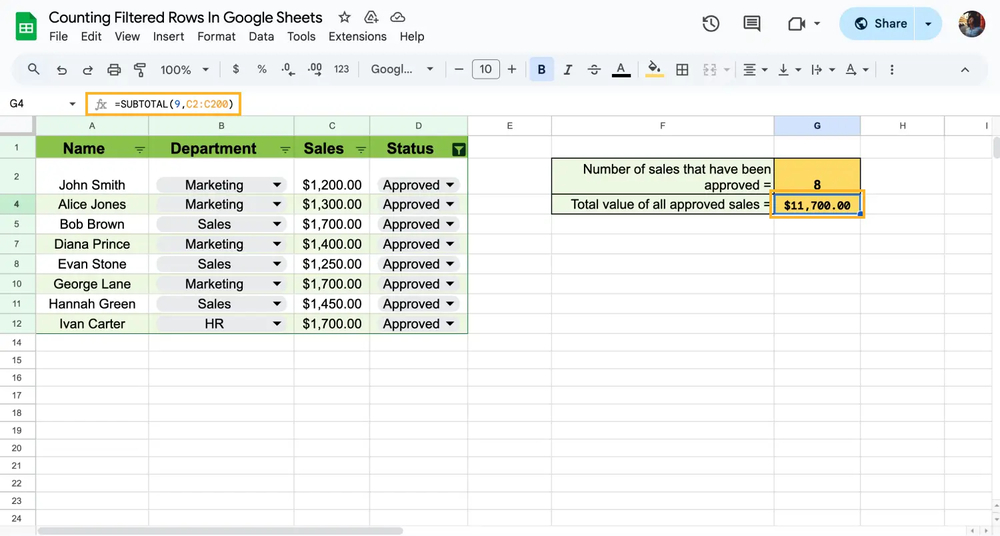This screenshot has height=536, width=1000.
Task: Open the Status column filter dropdown
Action: pyautogui.click(x=458, y=149)
